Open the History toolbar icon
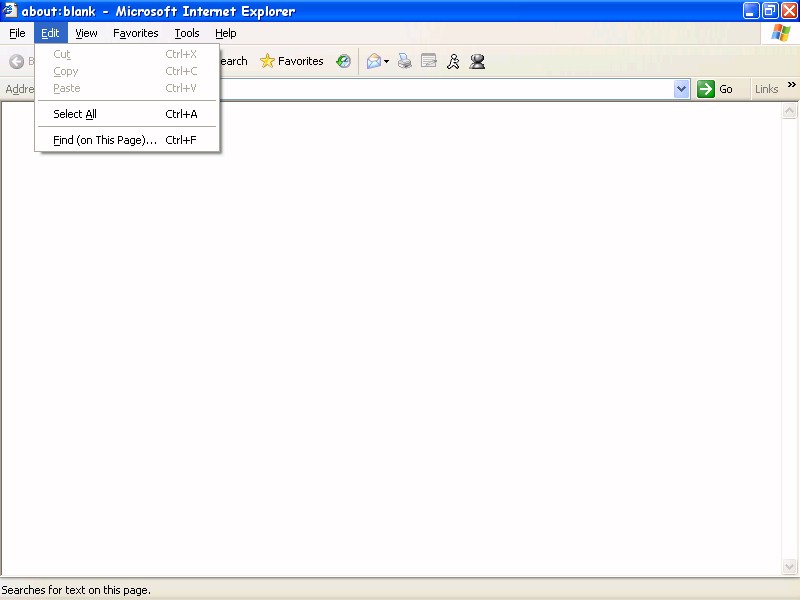The height and width of the screenshot is (600, 800). pyautogui.click(x=343, y=62)
